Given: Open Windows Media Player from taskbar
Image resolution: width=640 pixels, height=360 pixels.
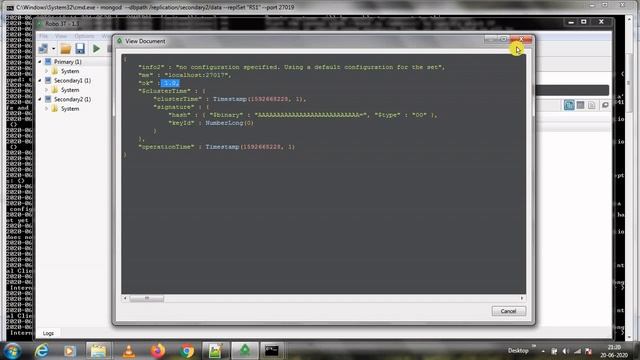Looking at the screenshot, I should tap(70, 351).
